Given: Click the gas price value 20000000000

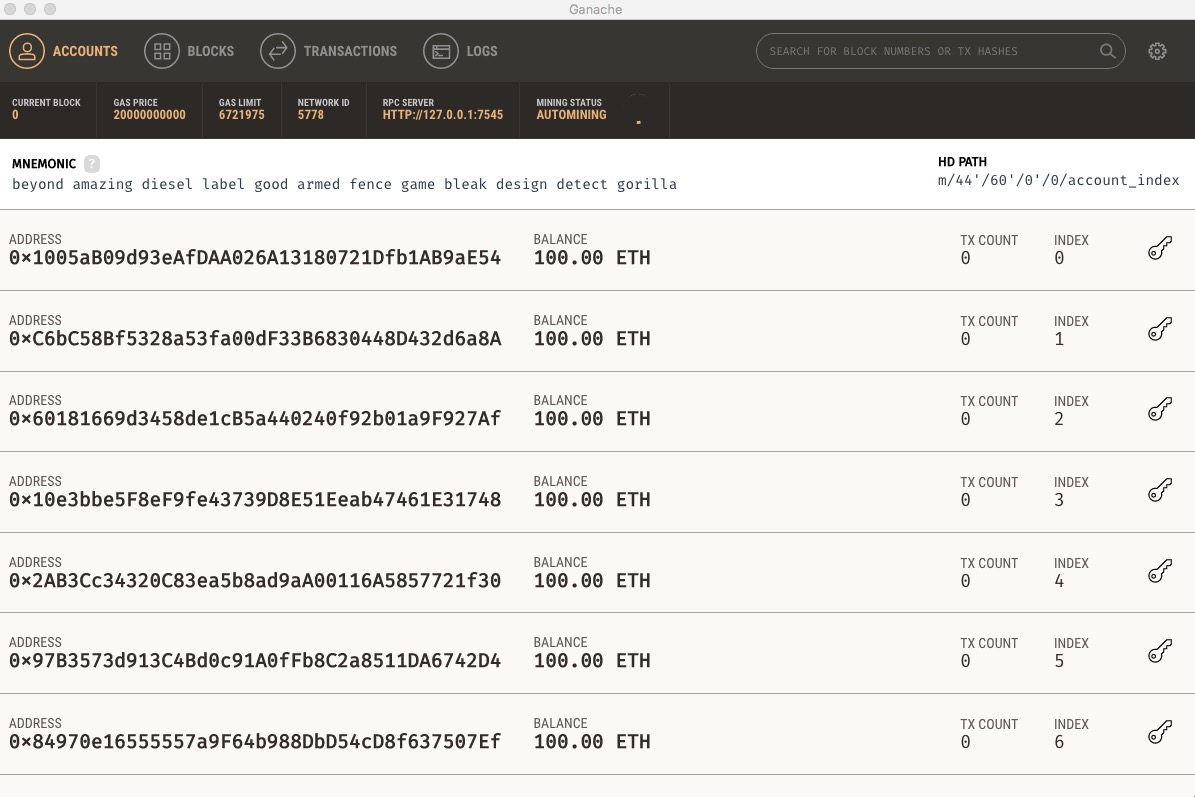Looking at the screenshot, I should [149, 115].
